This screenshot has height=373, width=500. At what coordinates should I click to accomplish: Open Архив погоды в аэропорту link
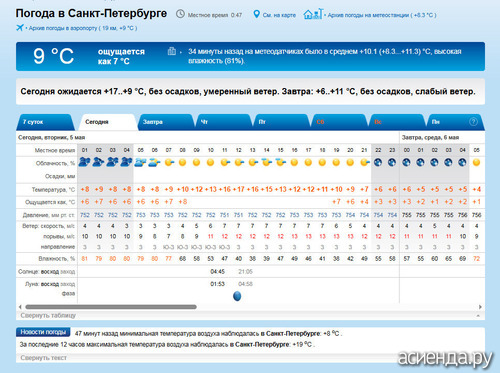83,28
